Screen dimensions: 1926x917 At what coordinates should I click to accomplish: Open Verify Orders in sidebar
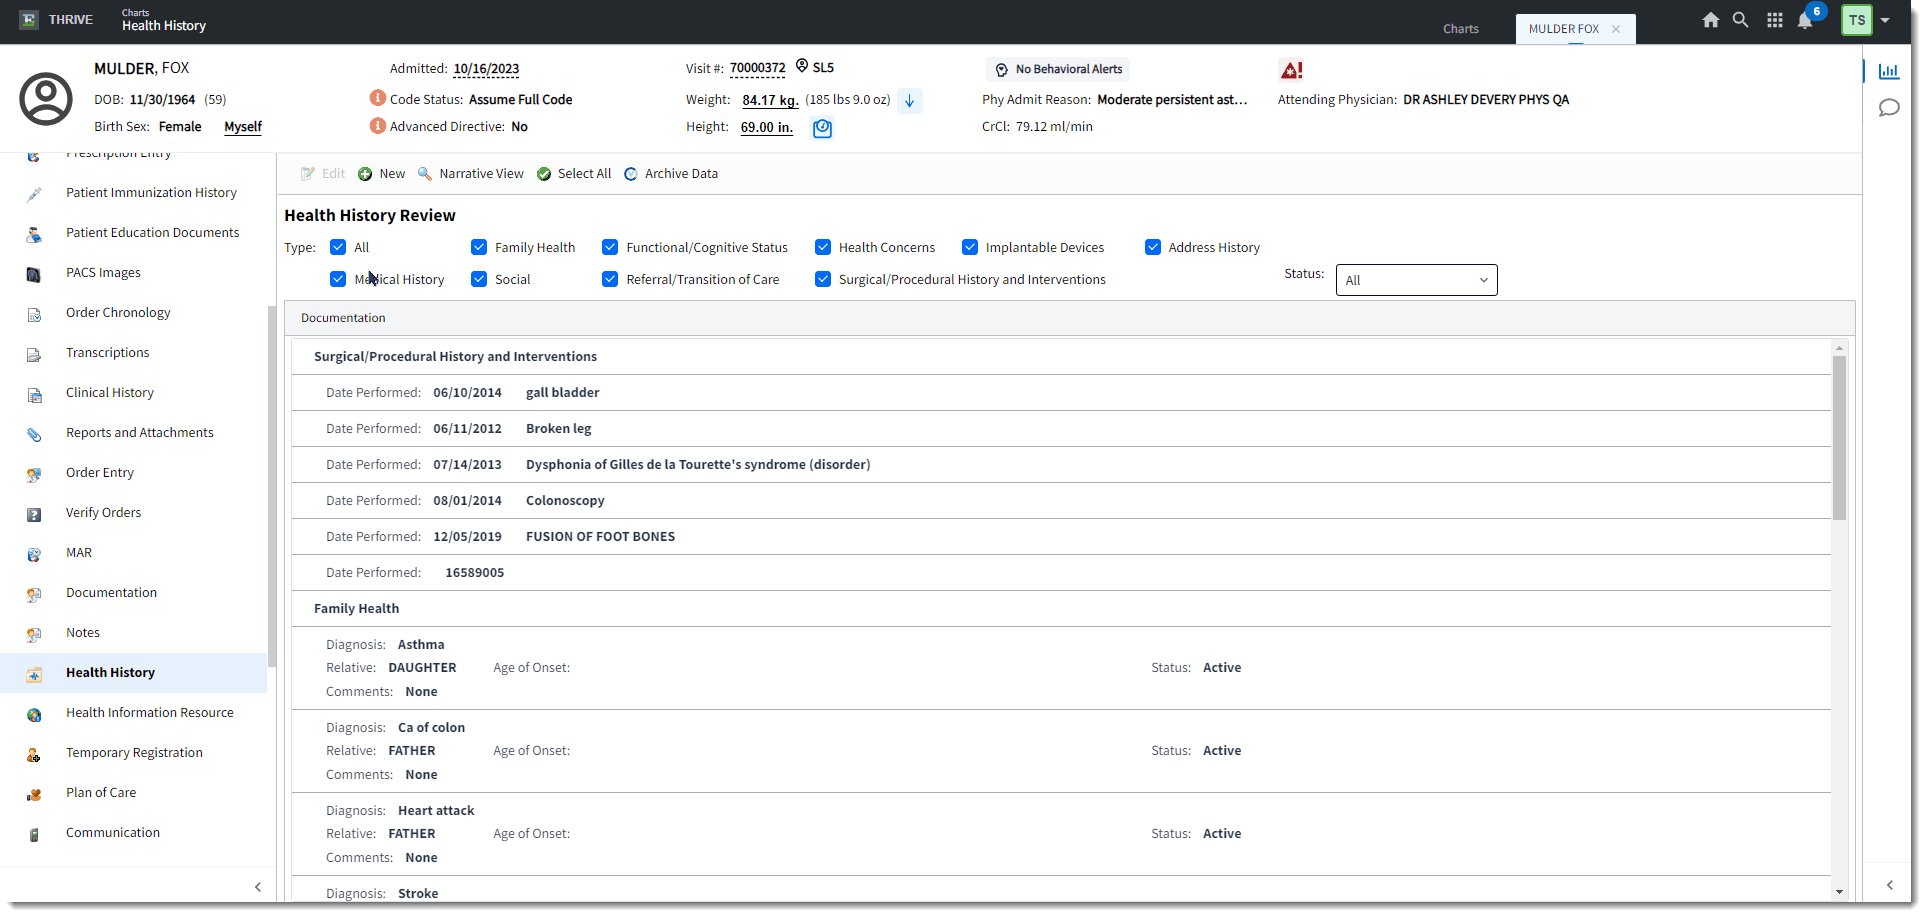(x=104, y=513)
